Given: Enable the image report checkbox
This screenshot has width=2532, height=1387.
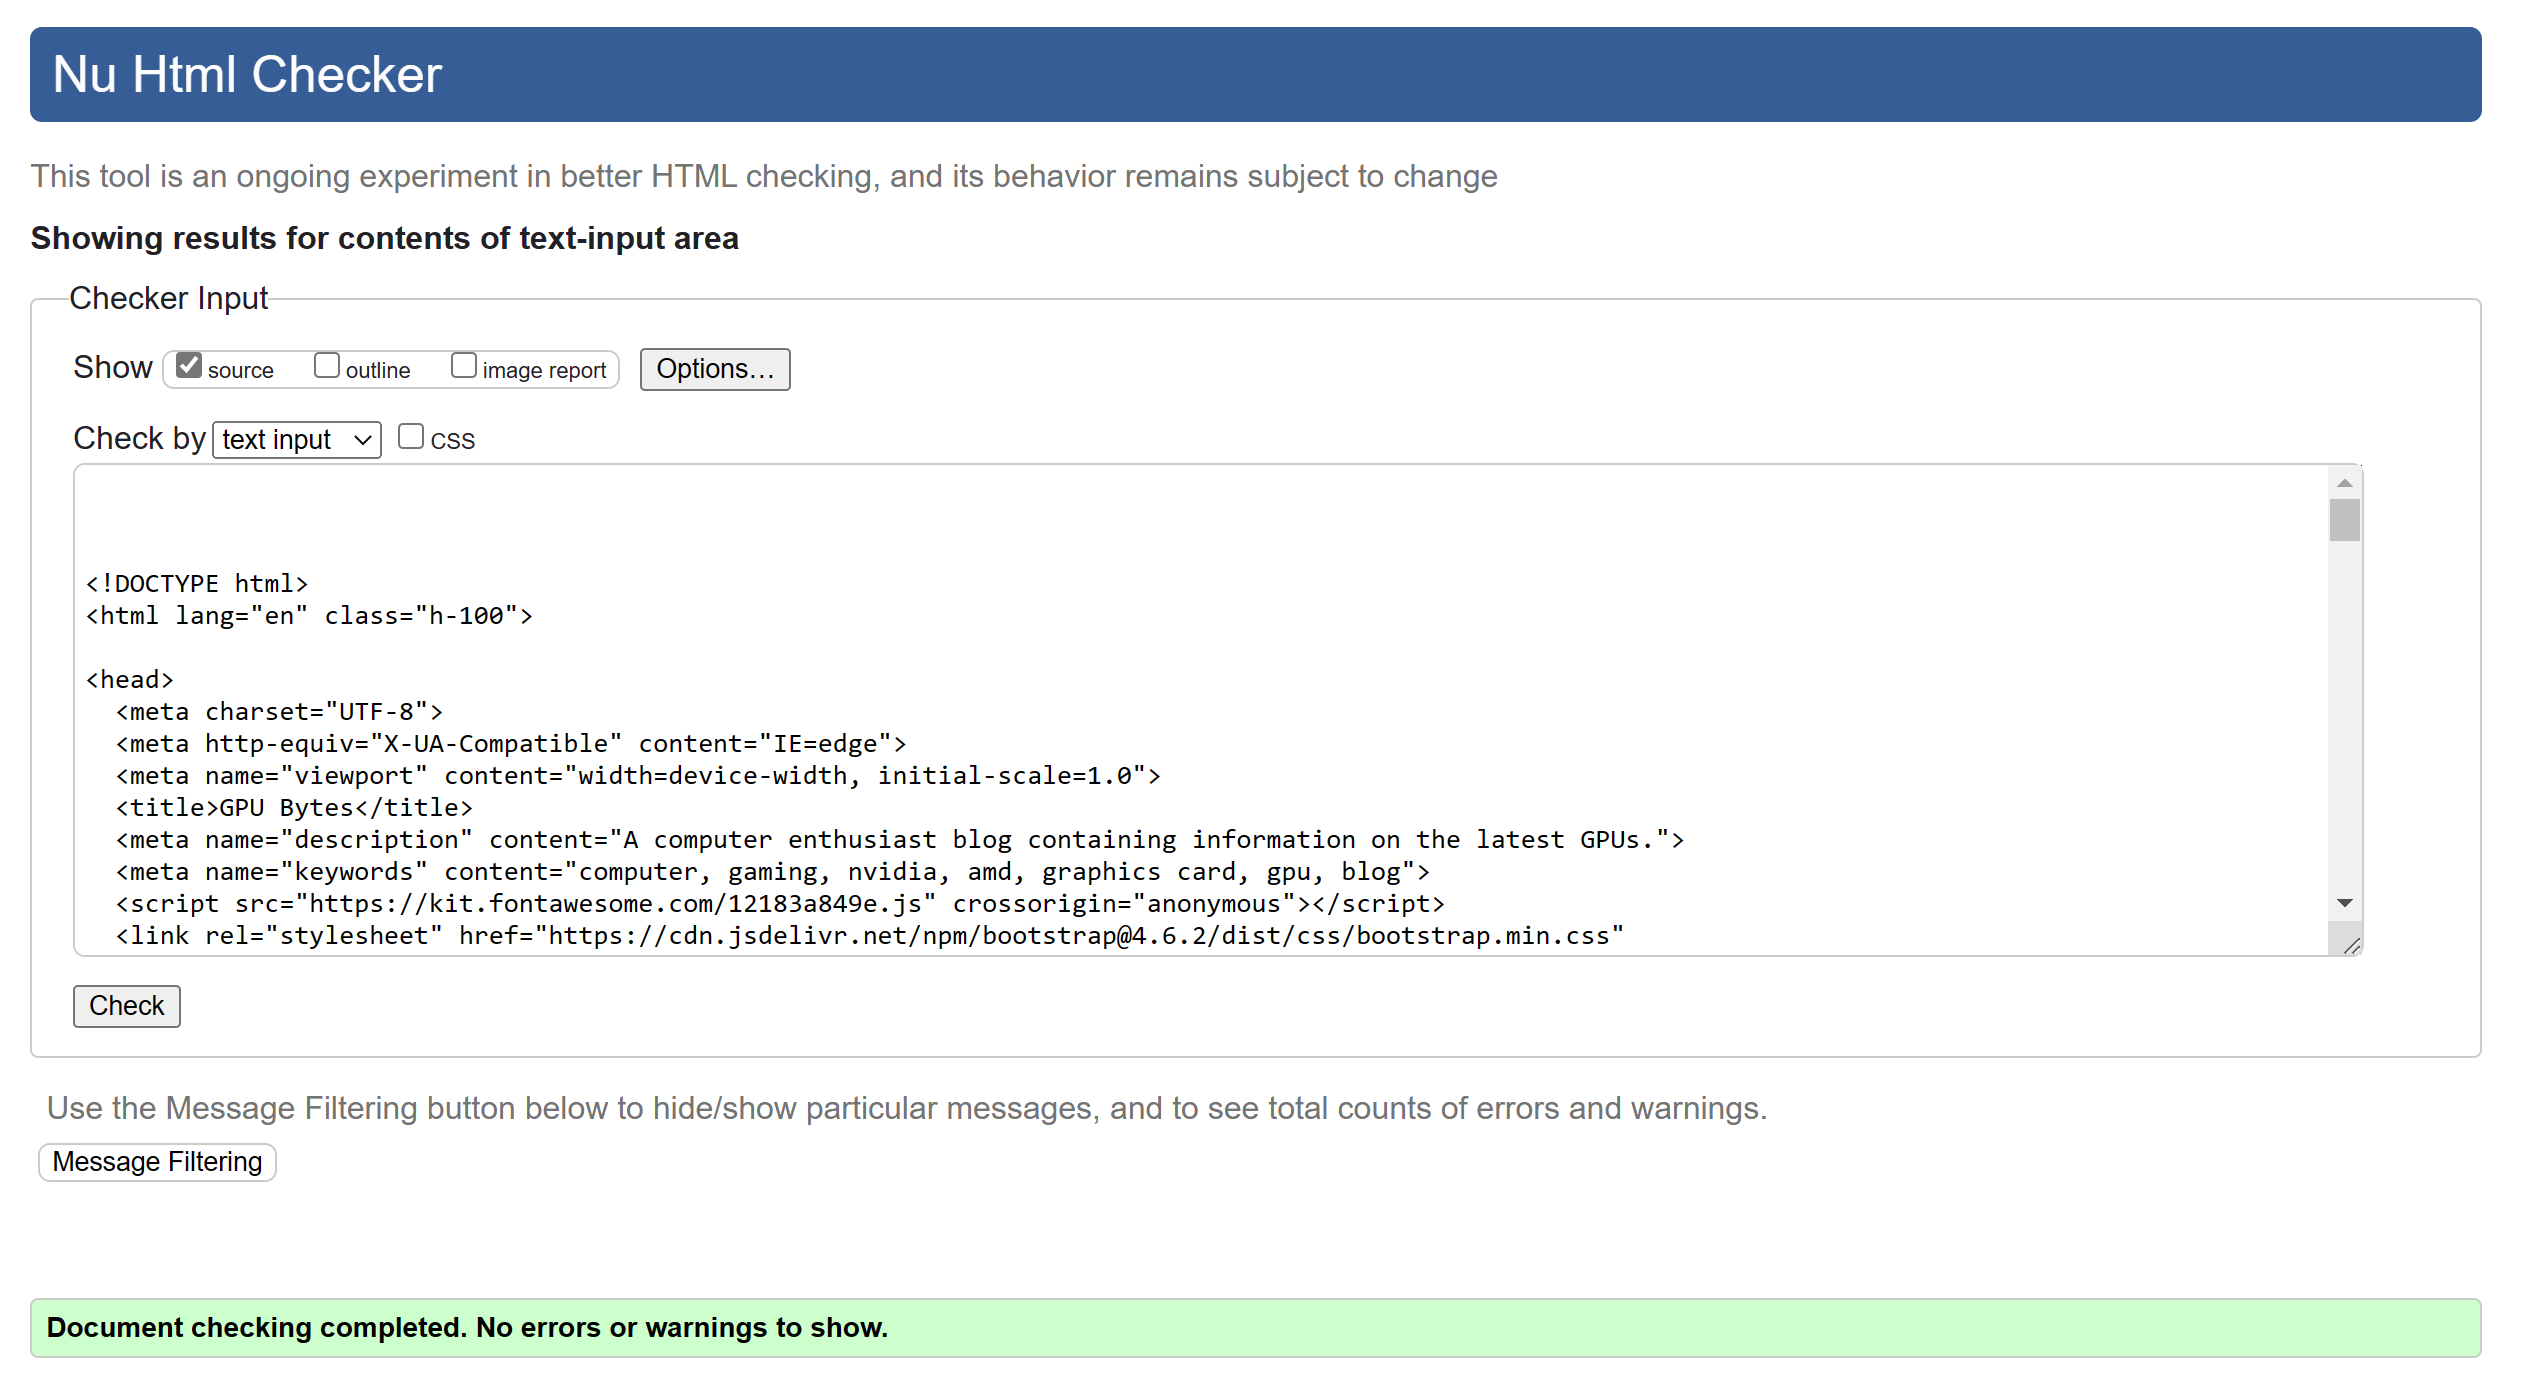Looking at the screenshot, I should (x=464, y=366).
